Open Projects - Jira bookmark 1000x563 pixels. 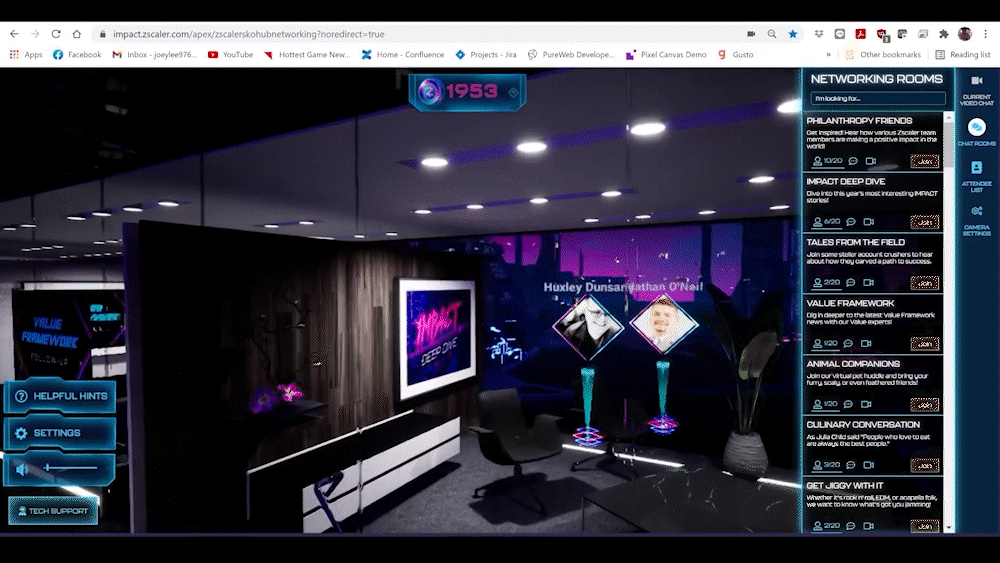coord(486,55)
